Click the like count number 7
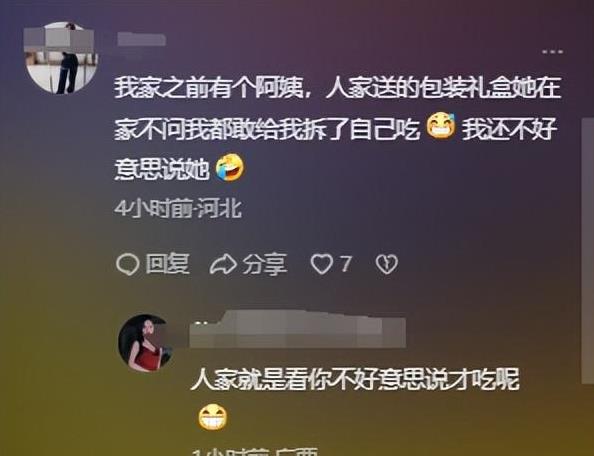 [345, 264]
